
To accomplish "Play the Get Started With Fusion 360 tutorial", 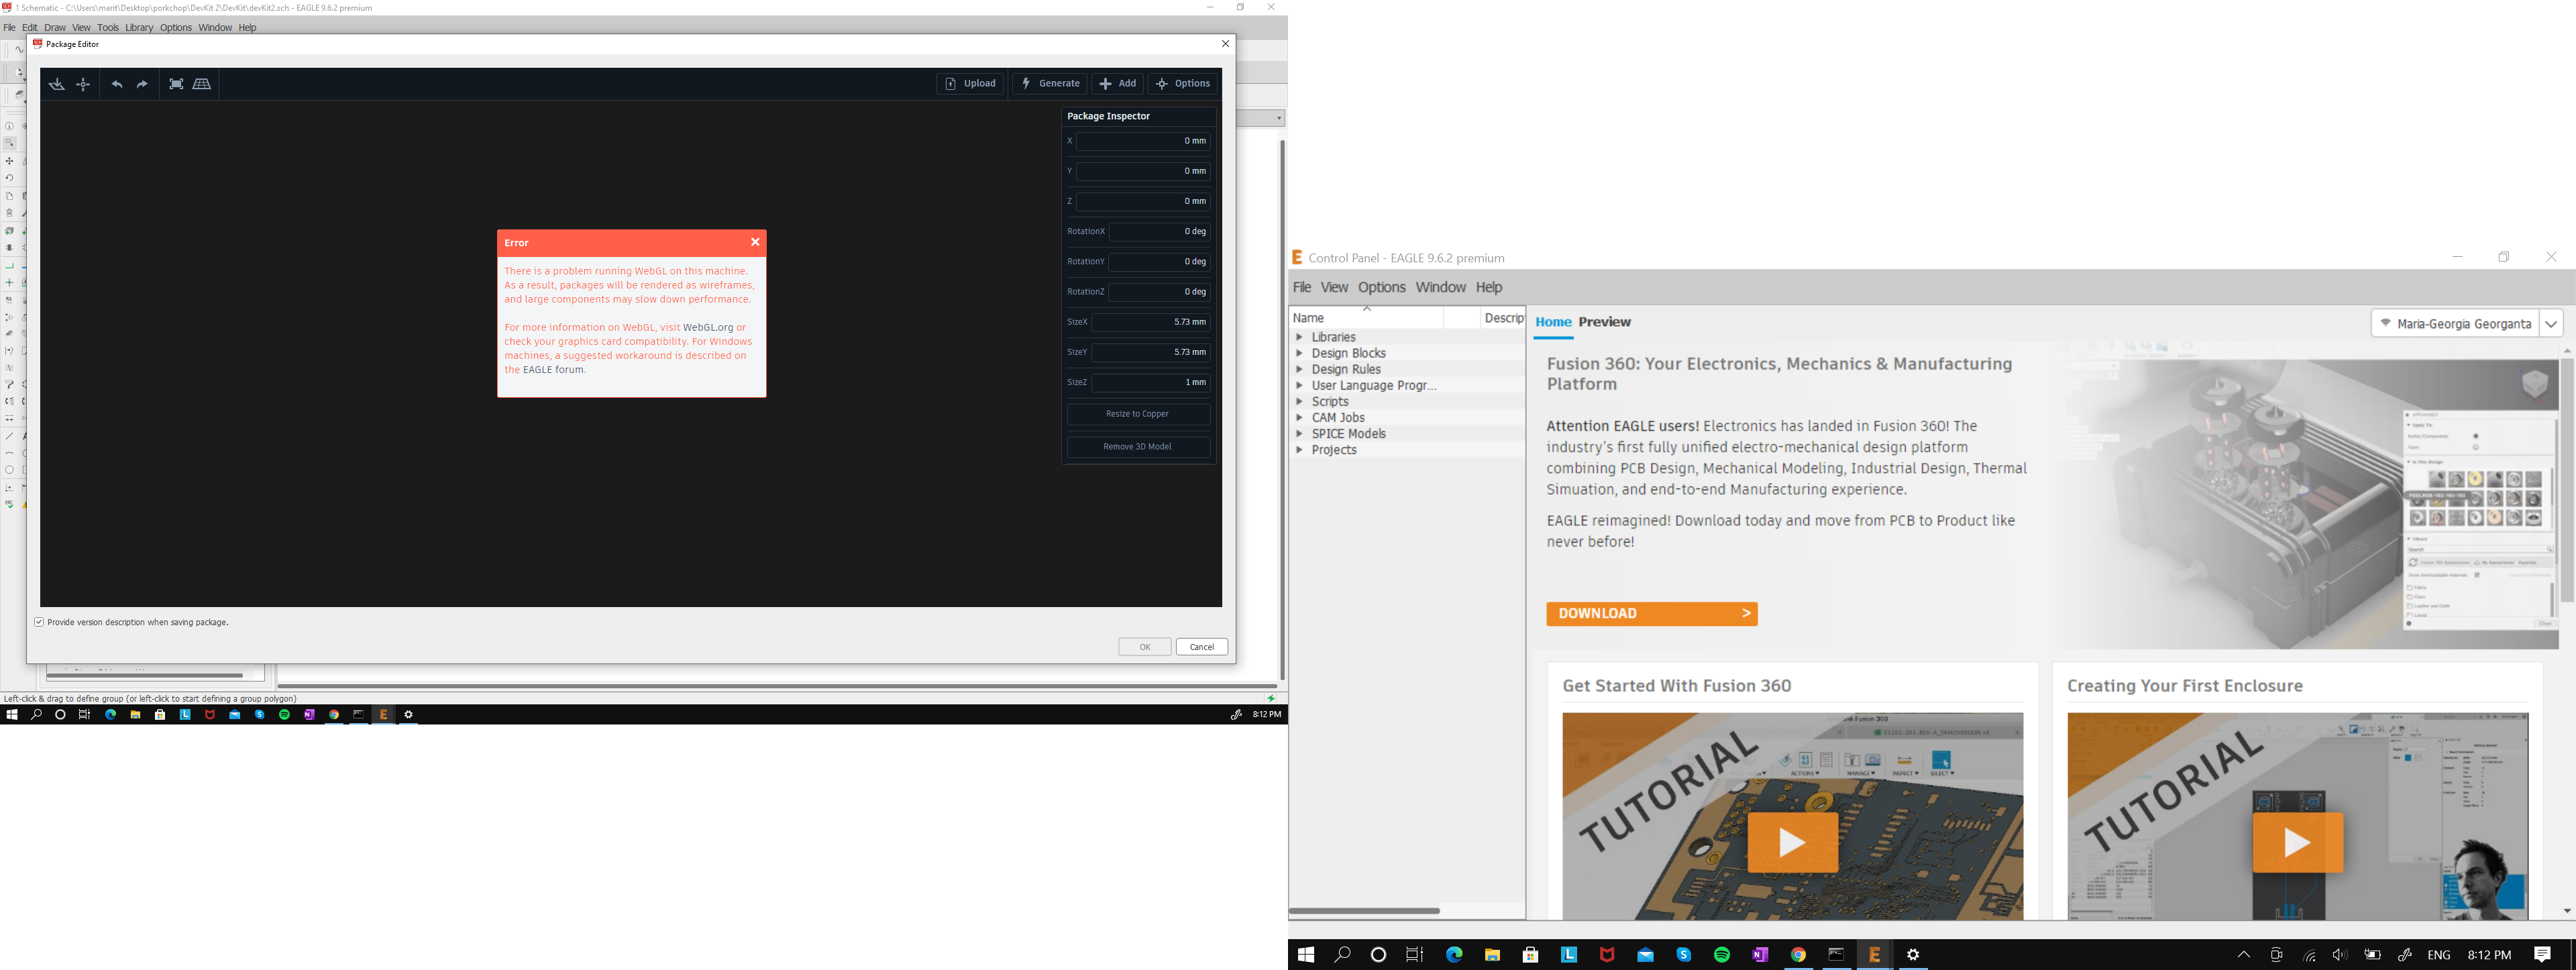I will click(x=1792, y=842).
